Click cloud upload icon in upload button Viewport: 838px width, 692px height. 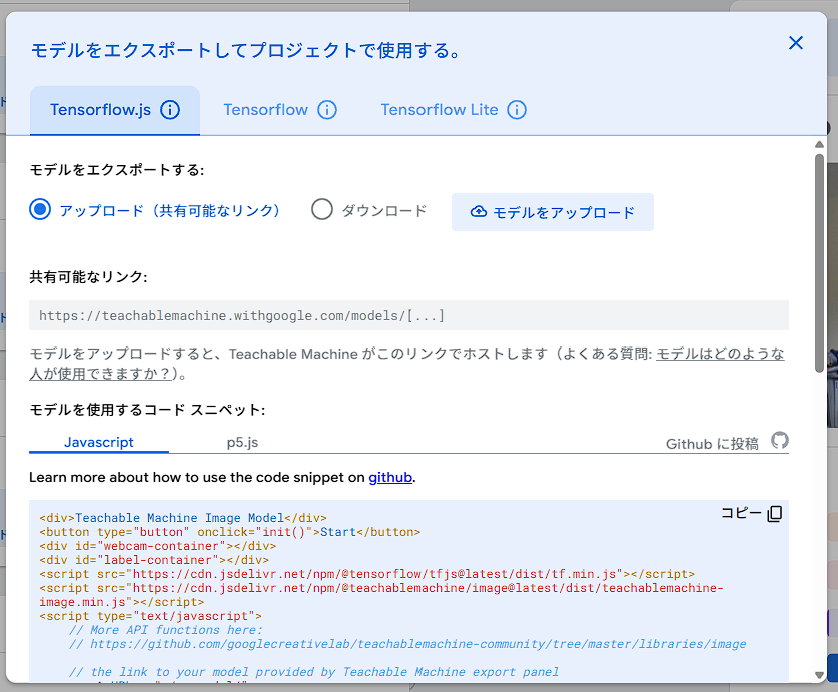pos(478,212)
